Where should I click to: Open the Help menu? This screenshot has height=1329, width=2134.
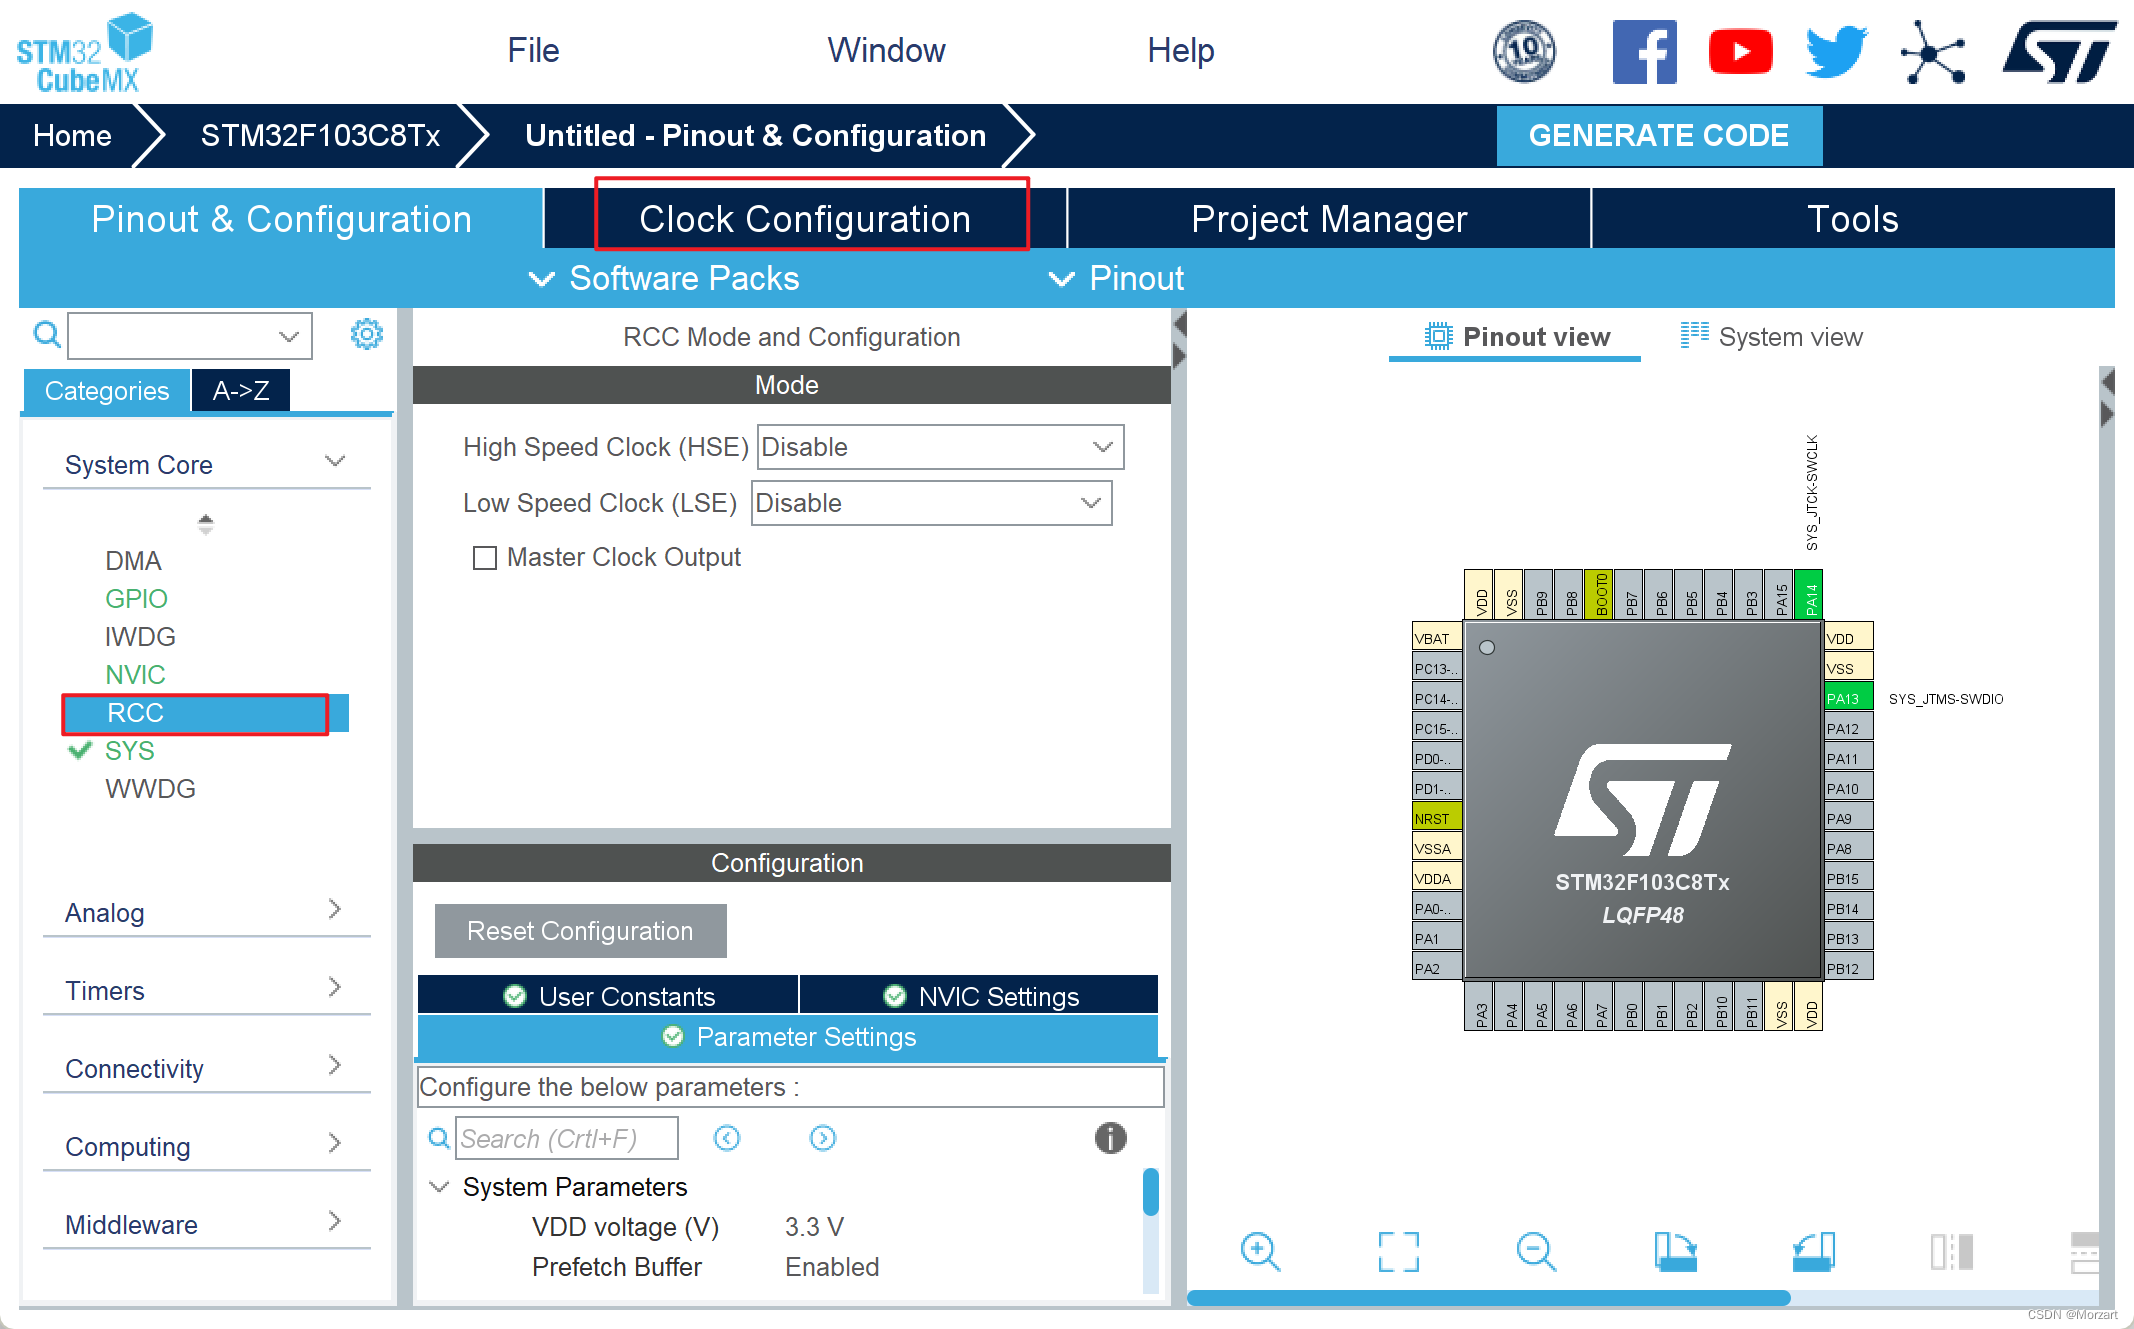1180,50
